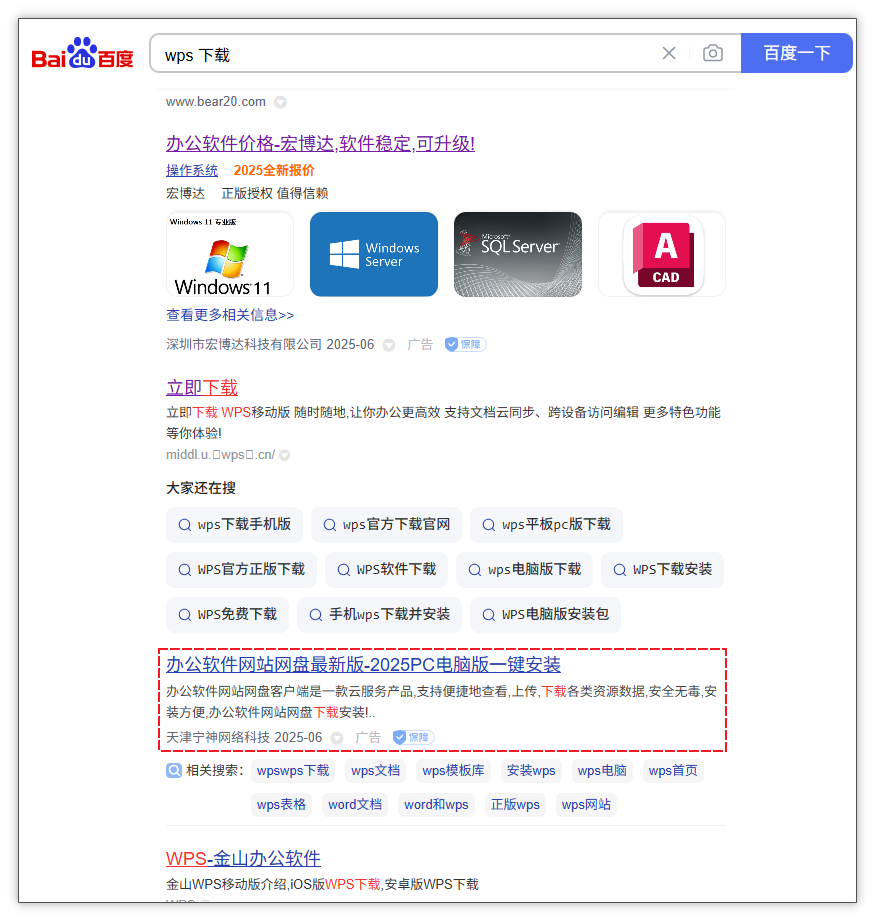Viewport: 875px width, 921px height.
Task: Open the WPS-金山办公软件 result link
Action: pos(243,858)
